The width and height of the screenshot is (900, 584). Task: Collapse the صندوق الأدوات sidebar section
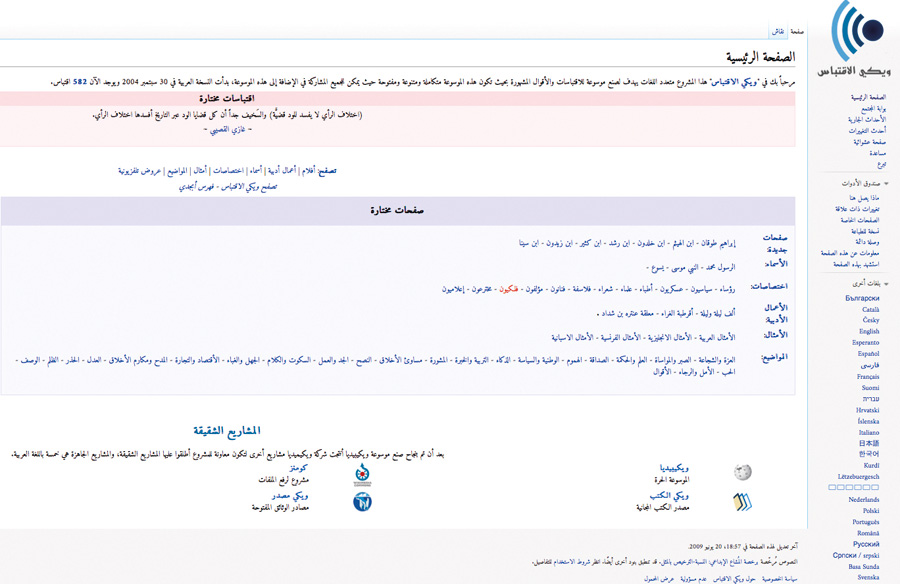pos(886,184)
